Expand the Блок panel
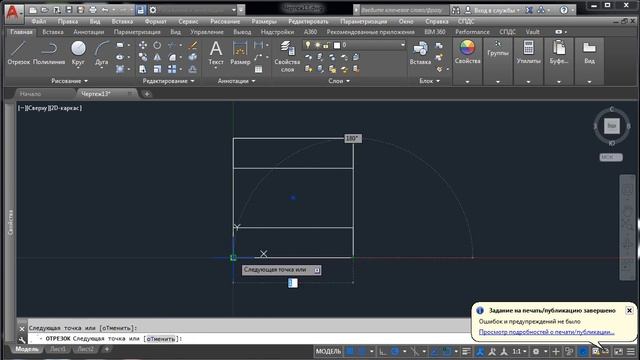640x360 pixels. 429,81
